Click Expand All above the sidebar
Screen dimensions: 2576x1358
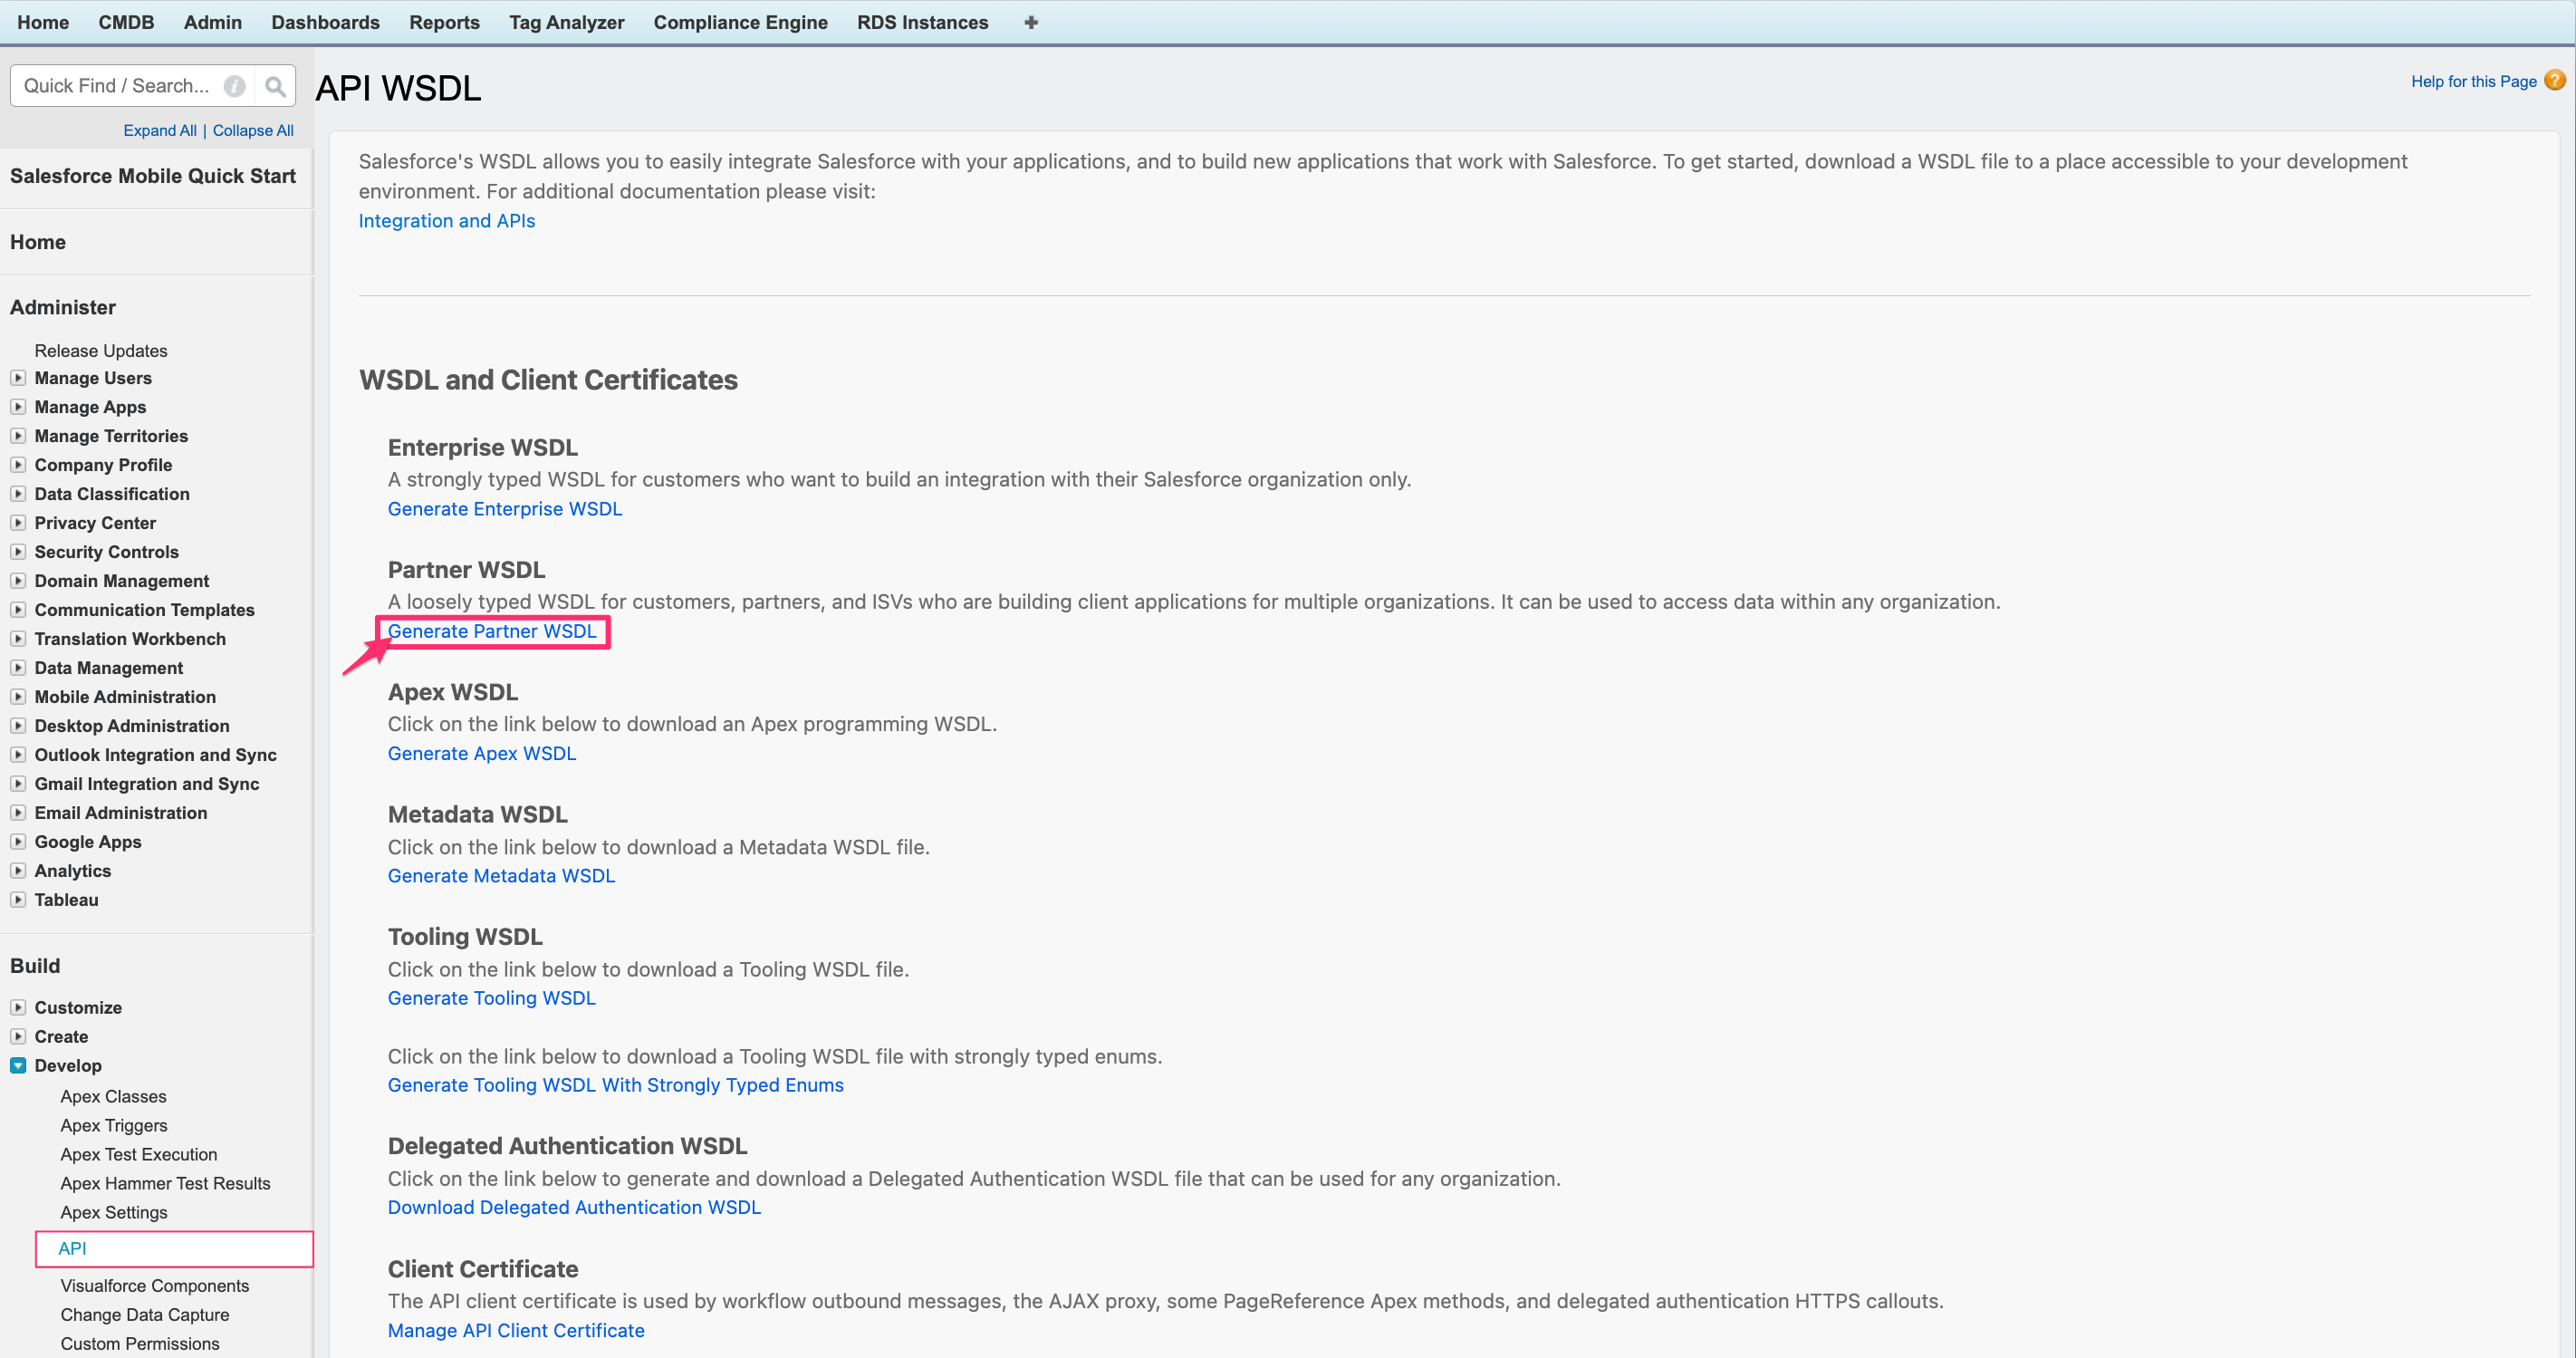tap(160, 130)
